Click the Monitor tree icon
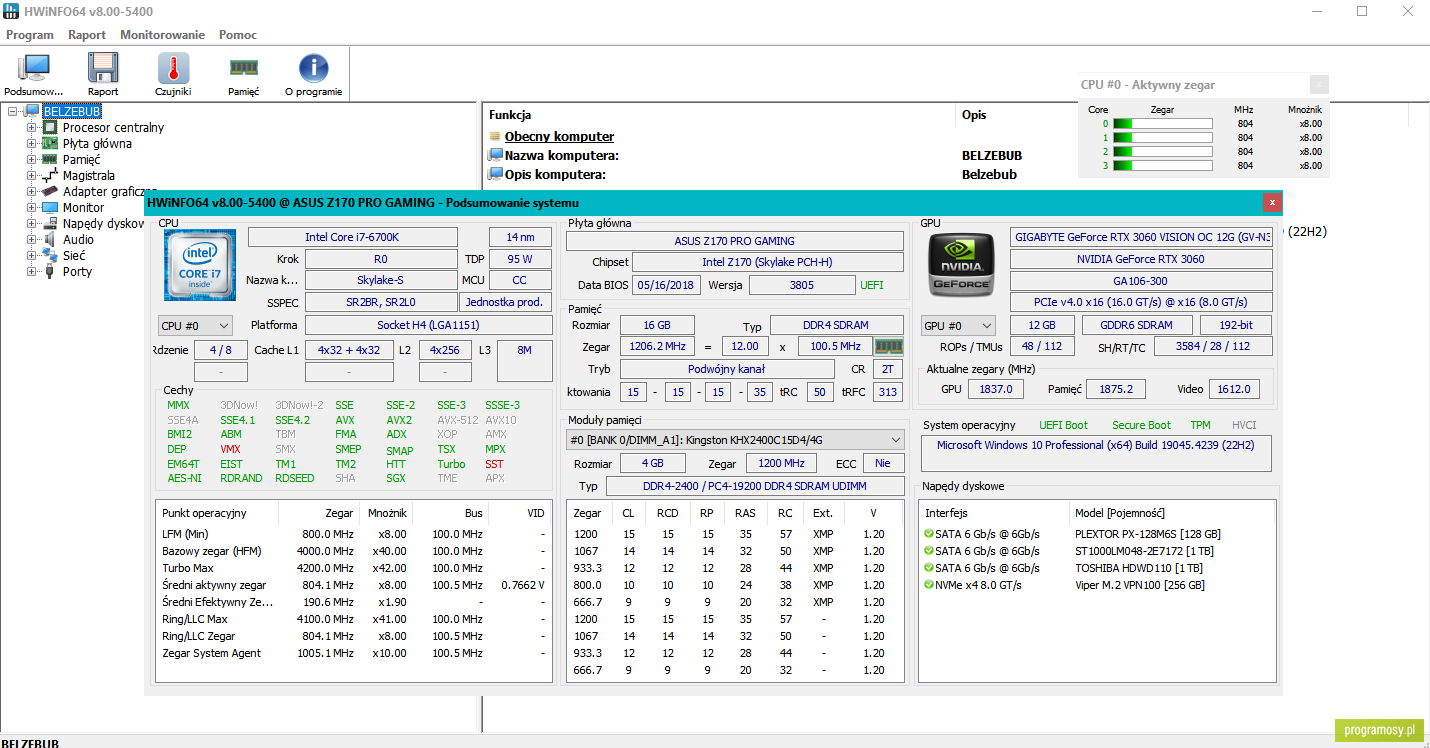Screen dimensions: 1430x748 pyautogui.click(x=50, y=208)
